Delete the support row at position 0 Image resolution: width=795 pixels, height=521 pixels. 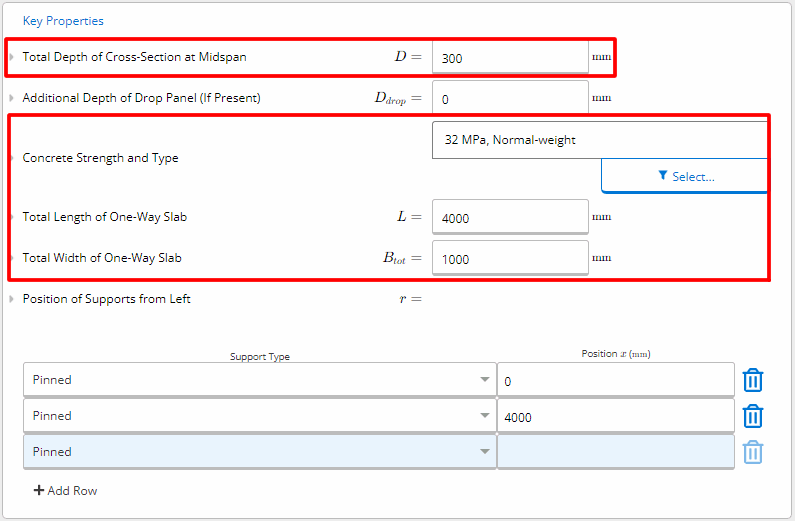pyautogui.click(x=752, y=380)
